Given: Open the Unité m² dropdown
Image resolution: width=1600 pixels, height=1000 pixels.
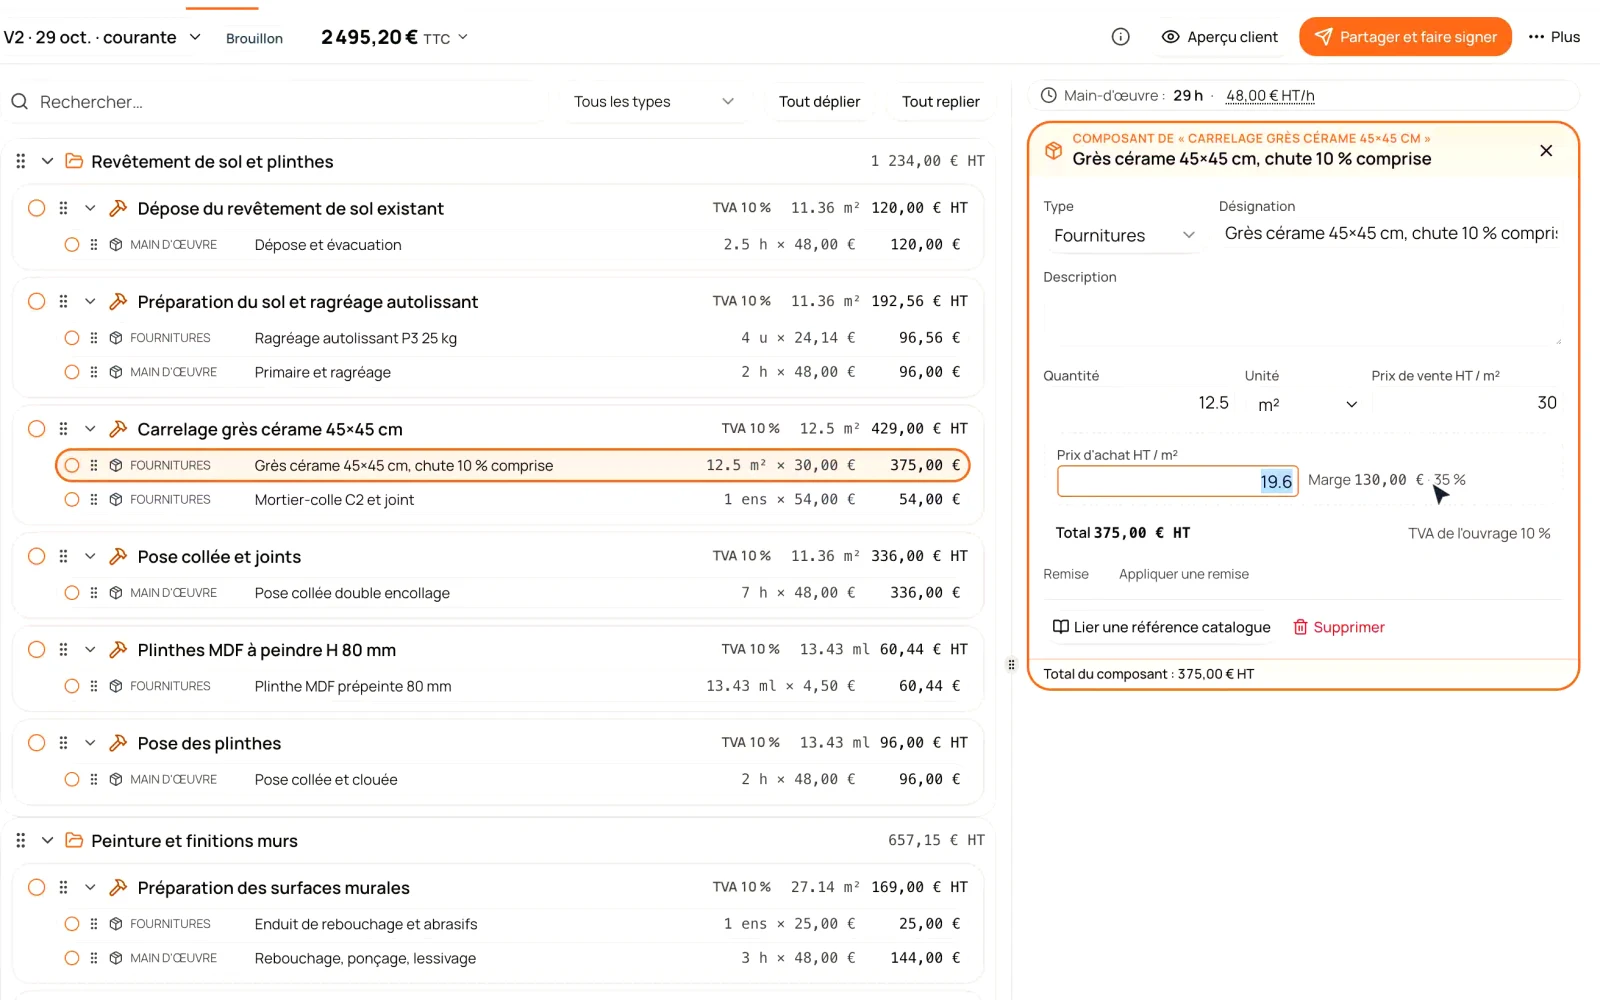Looking at the screenshot, I should (1307, 404).
